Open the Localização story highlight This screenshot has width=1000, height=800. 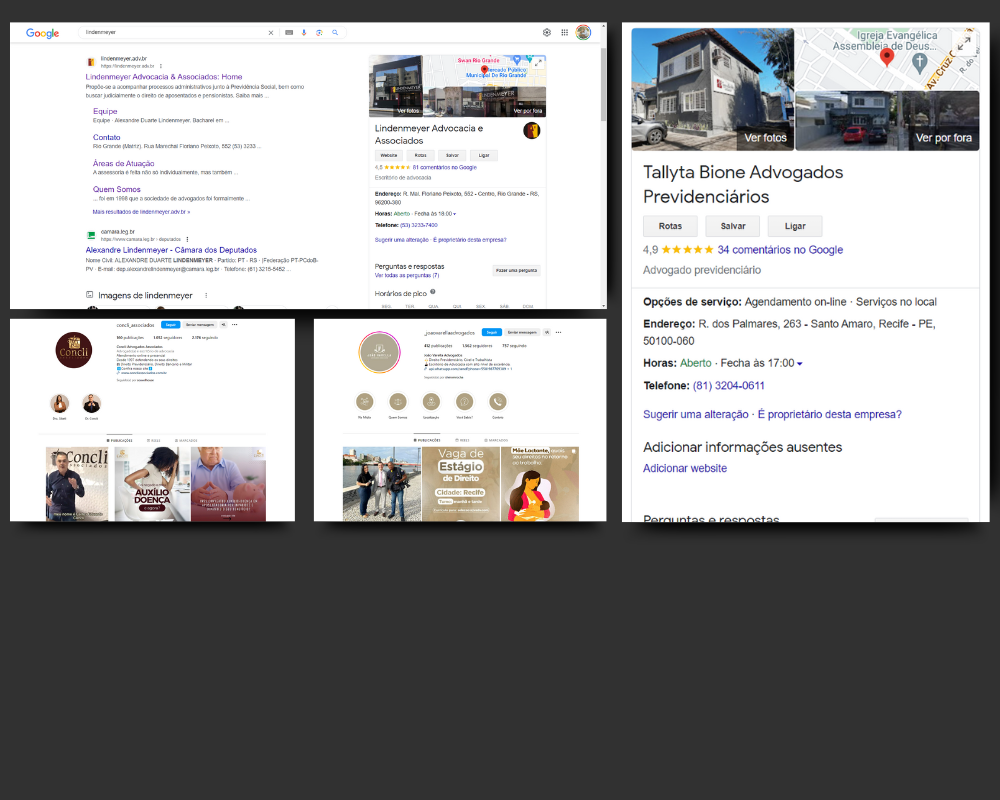point(431,401)
